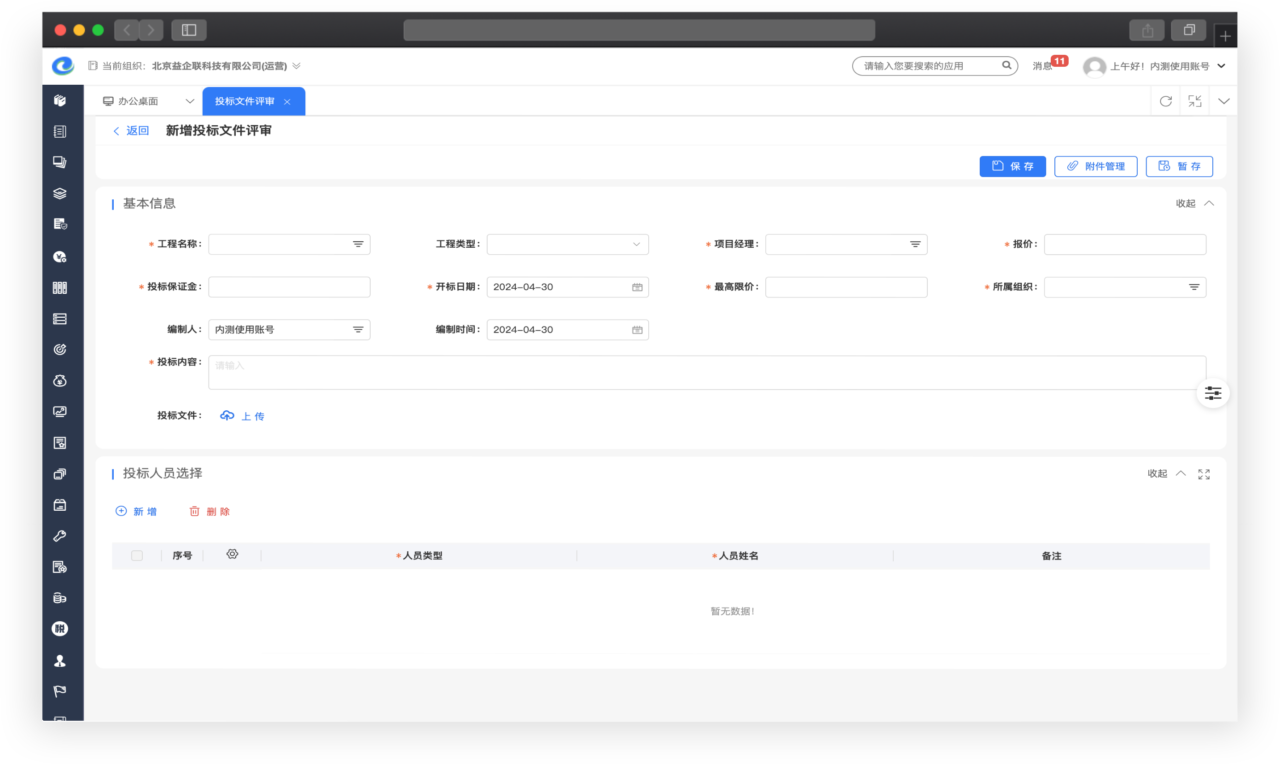Expand the current organization switcher
This screenshot has width=1280, height=764.
[x=297, y=66]
